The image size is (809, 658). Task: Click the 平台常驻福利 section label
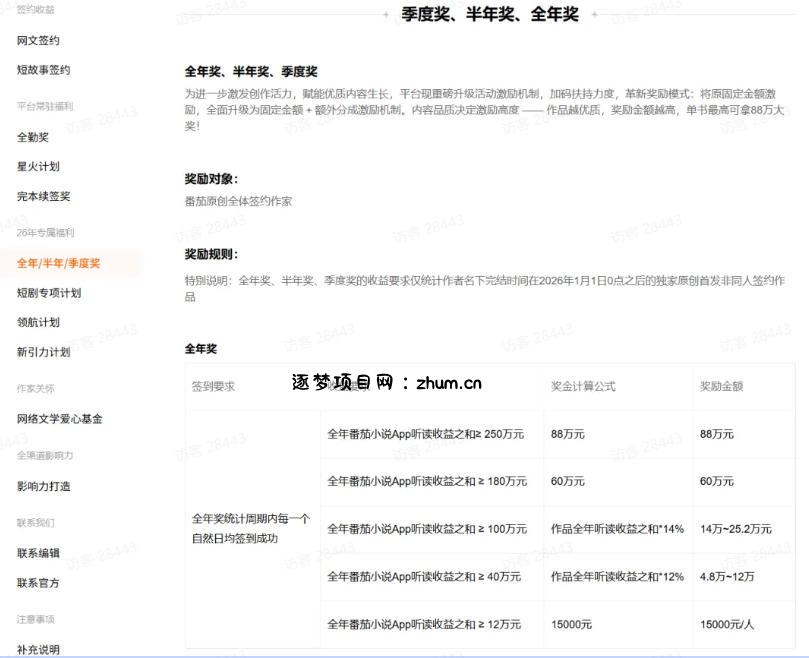[45, 106]
